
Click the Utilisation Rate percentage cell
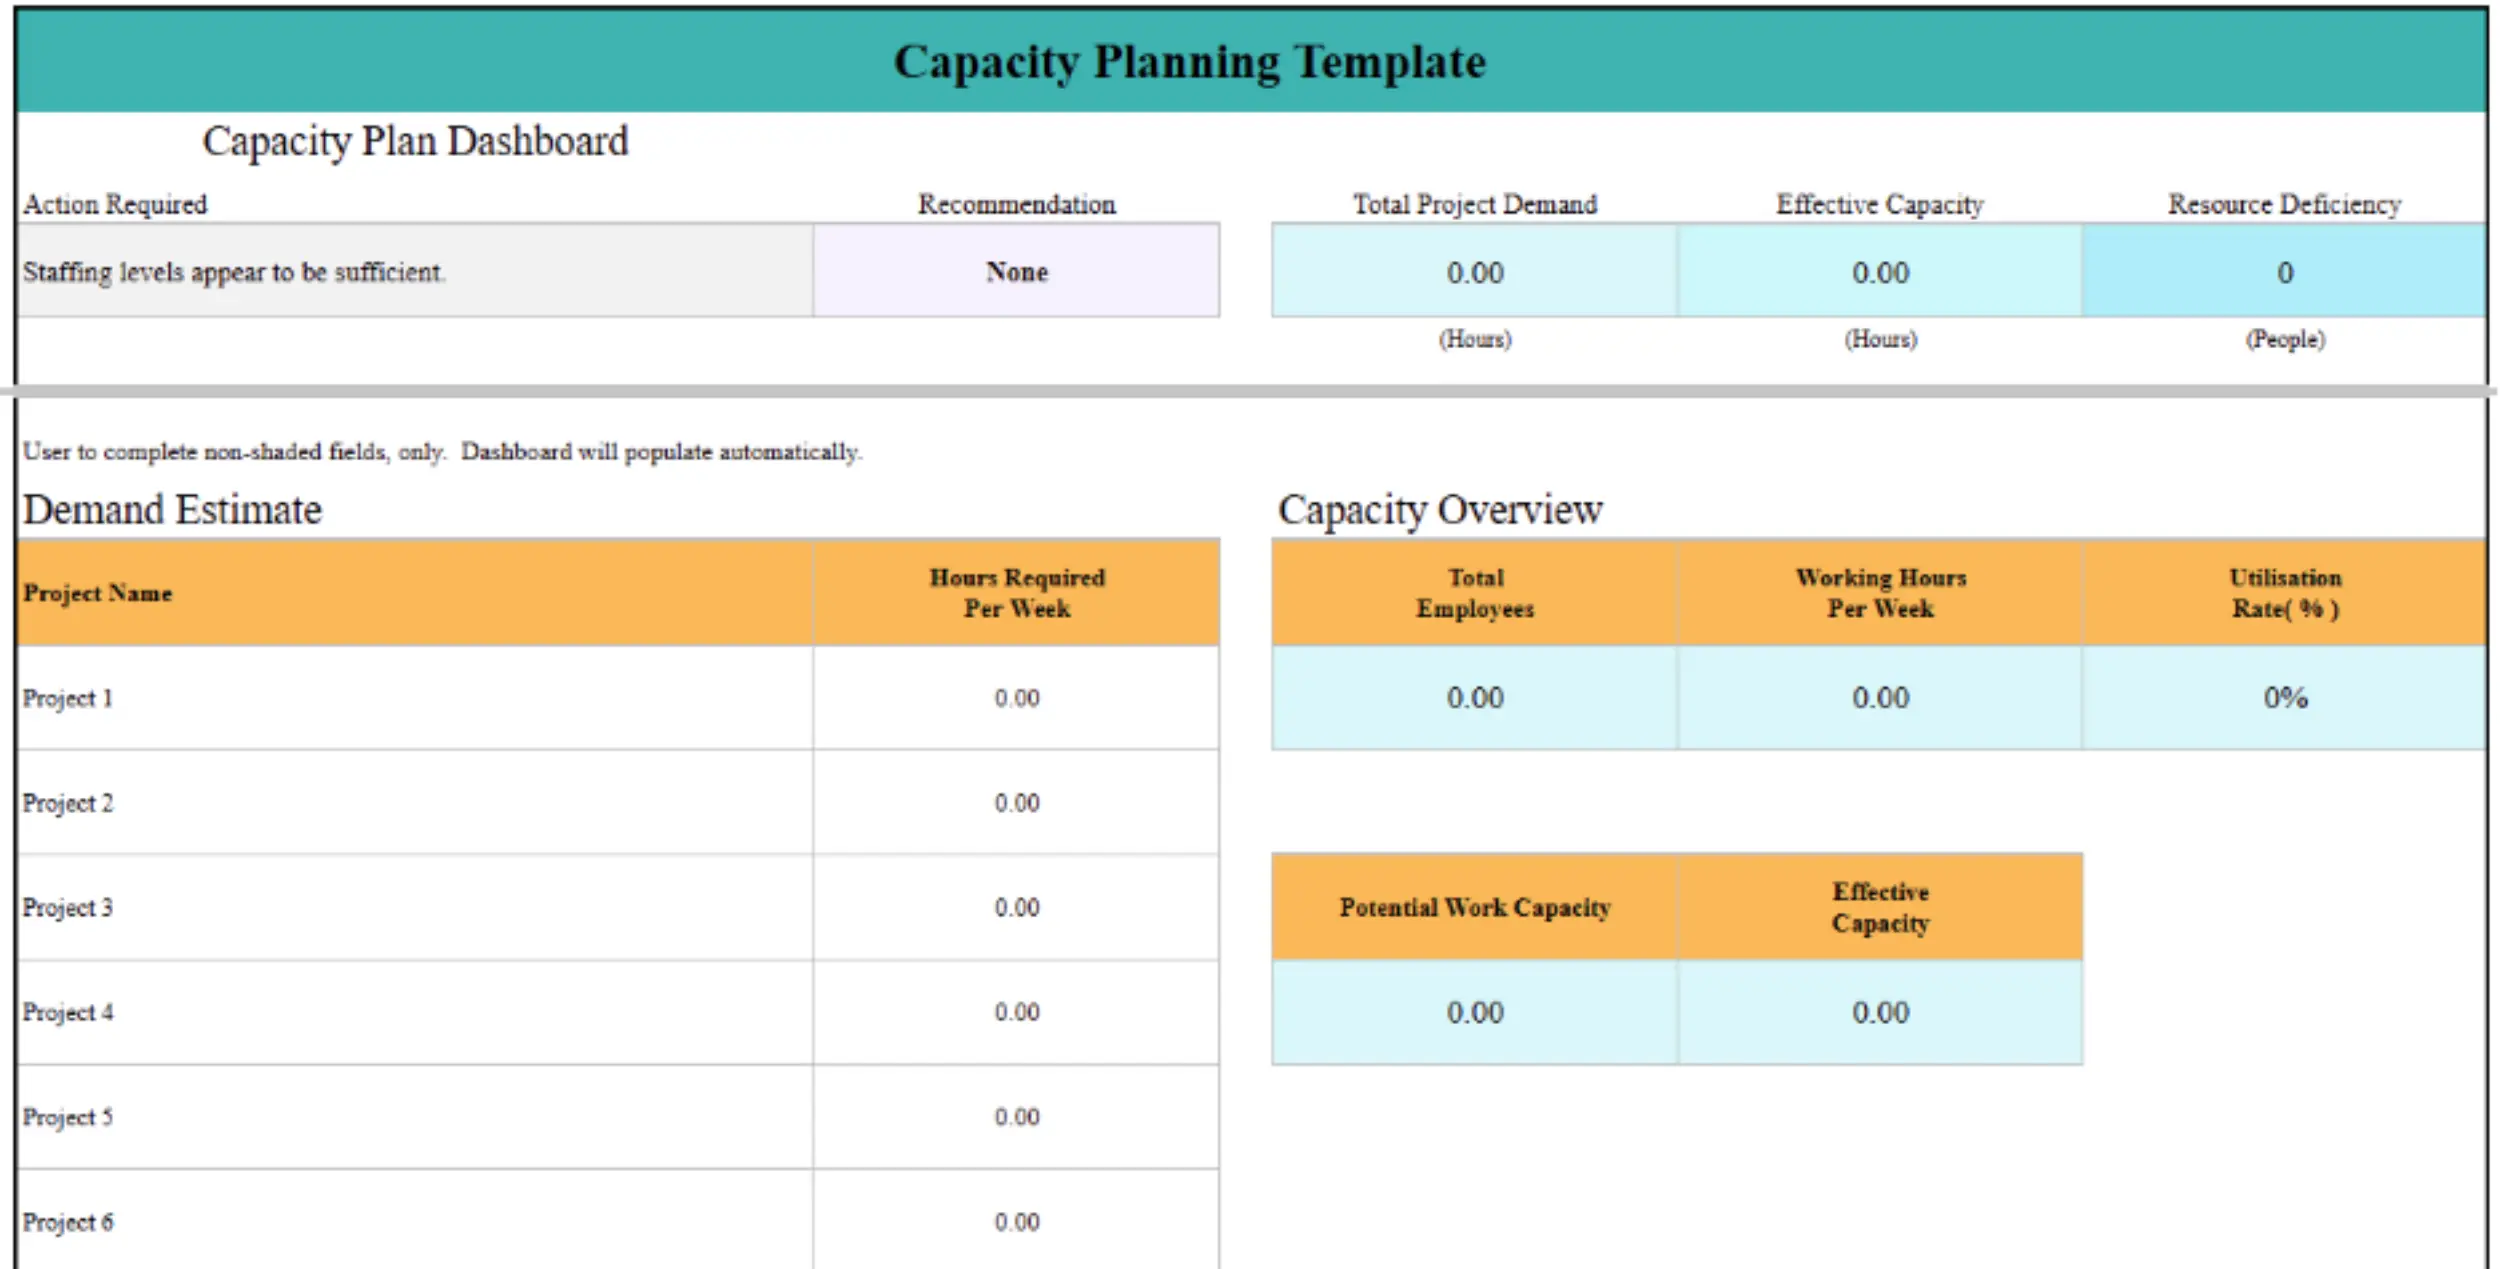(x=2284, y=698)
